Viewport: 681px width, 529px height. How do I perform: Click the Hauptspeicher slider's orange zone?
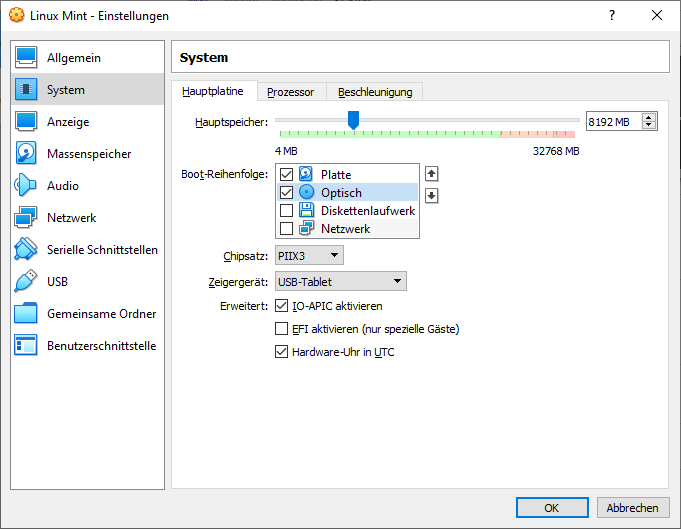[x=527, y=134]
